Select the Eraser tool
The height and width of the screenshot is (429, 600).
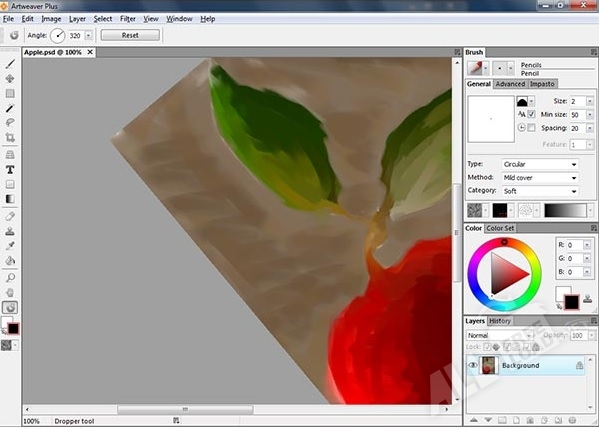pos(10,215)
